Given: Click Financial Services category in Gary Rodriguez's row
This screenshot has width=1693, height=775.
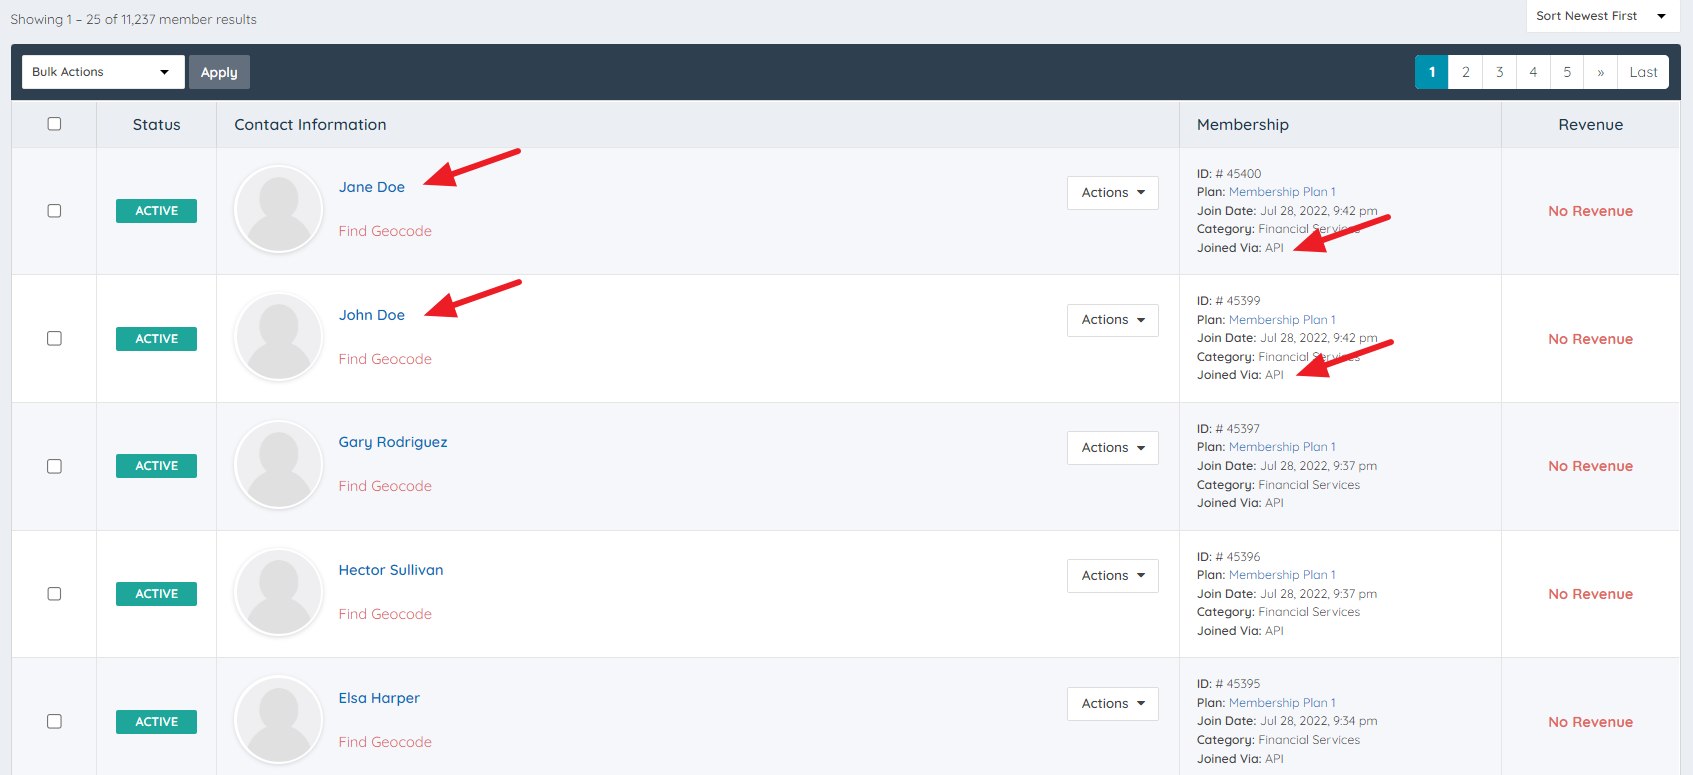Looking at the screenshot, I should point(1309,485).
